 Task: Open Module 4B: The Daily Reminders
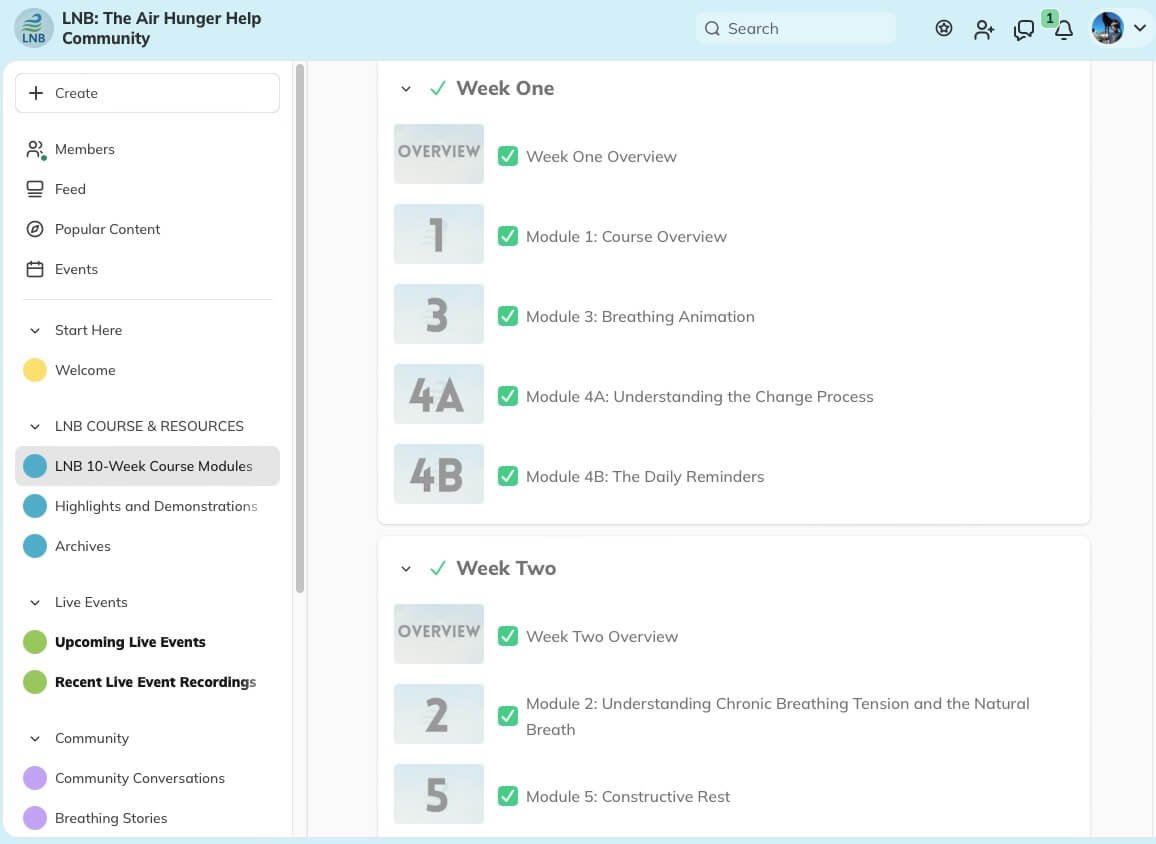pyautogui.click(x=645, y=477)
